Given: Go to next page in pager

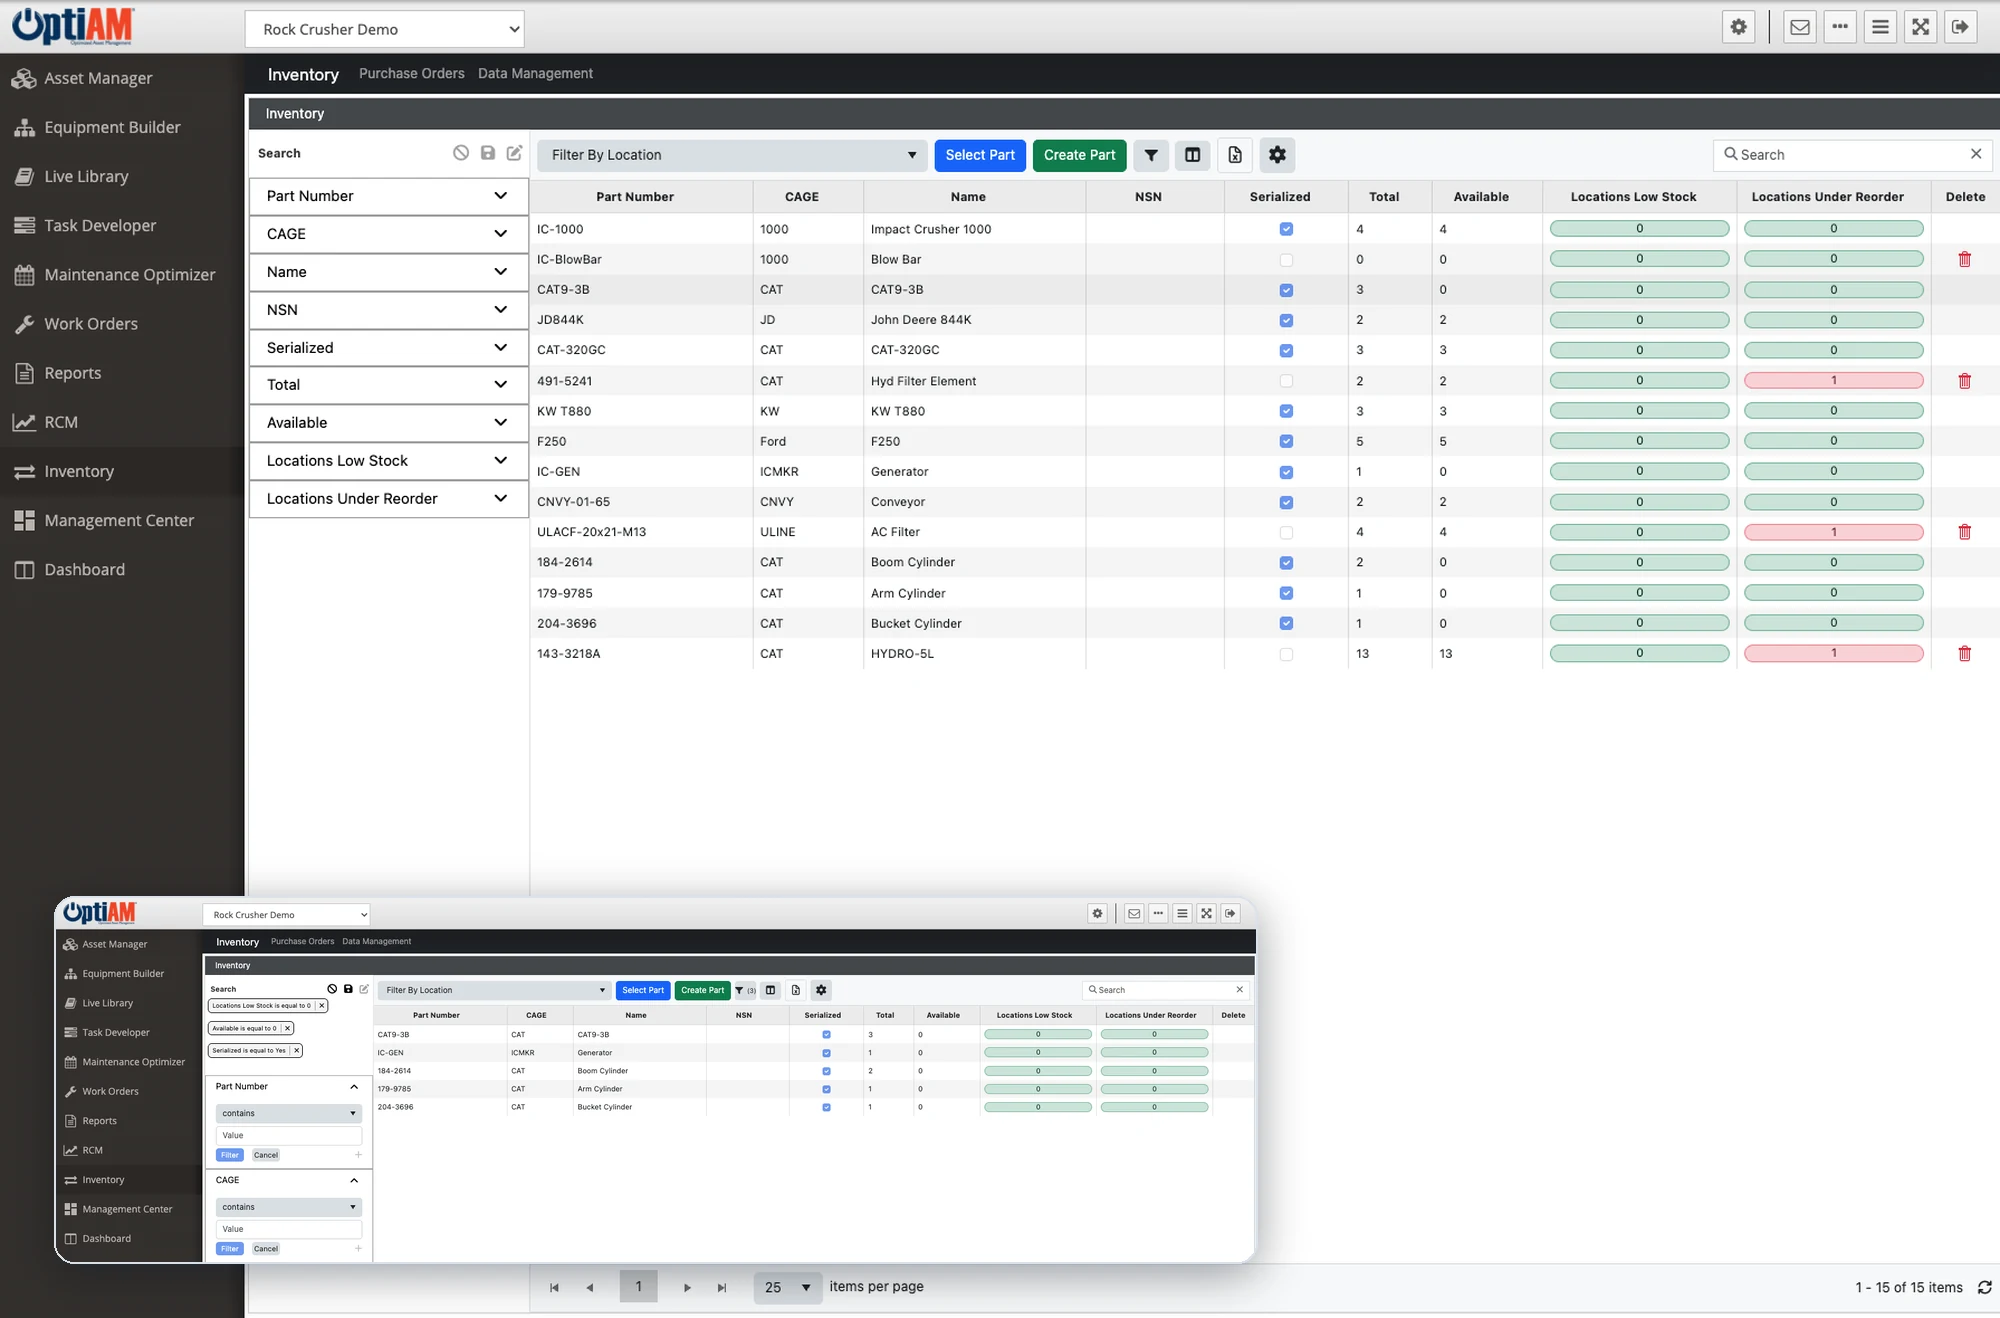Looking at the screenshot, I should pos(687,1288).
